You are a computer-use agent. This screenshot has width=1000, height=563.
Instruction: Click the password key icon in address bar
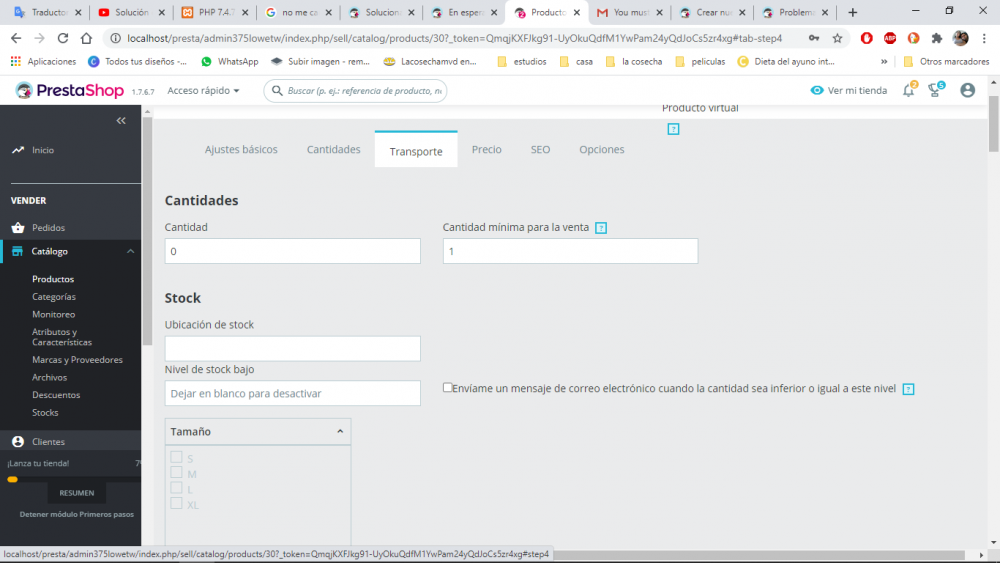(814, 38)
